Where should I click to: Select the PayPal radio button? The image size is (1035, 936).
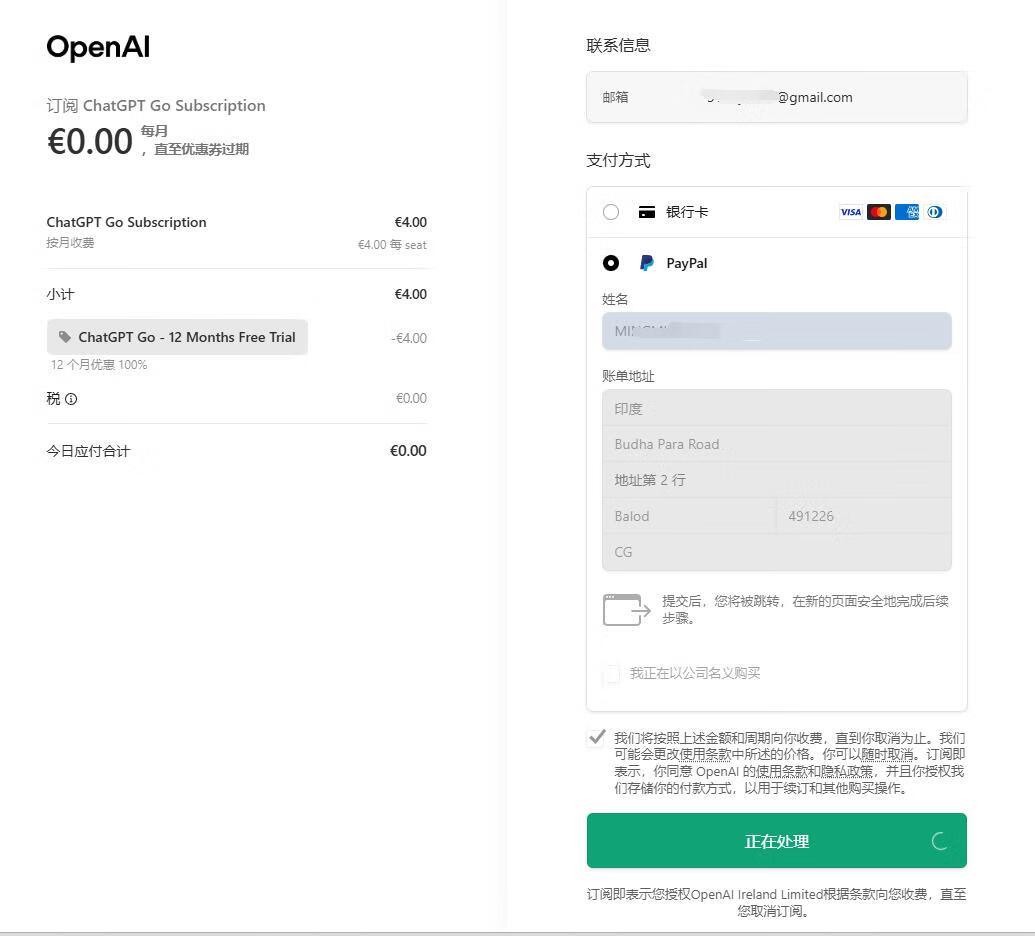point(611,263)
